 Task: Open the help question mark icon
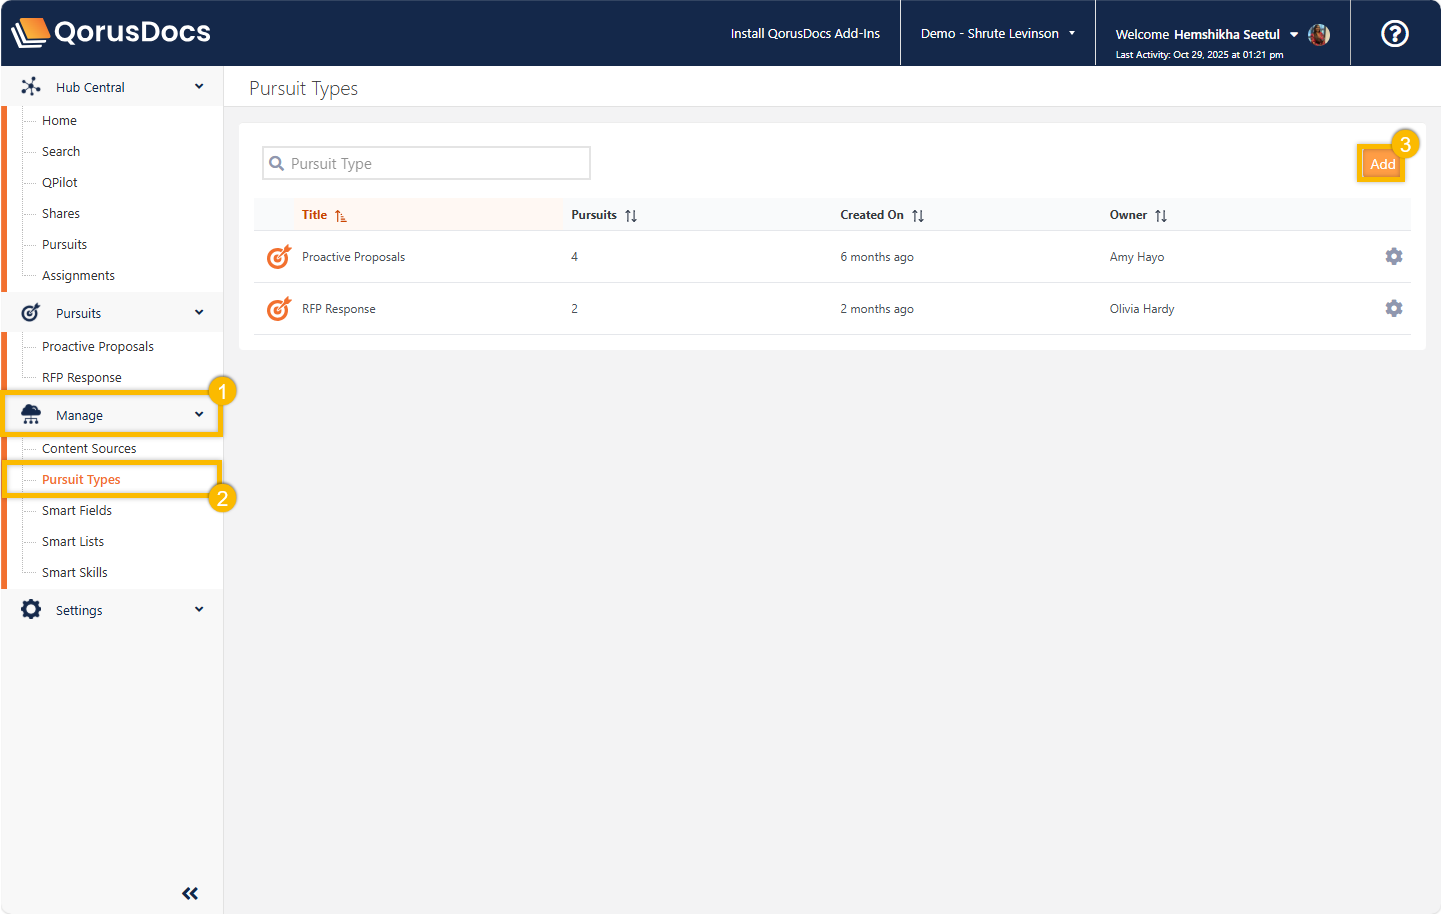click(x=1394, y=33)
